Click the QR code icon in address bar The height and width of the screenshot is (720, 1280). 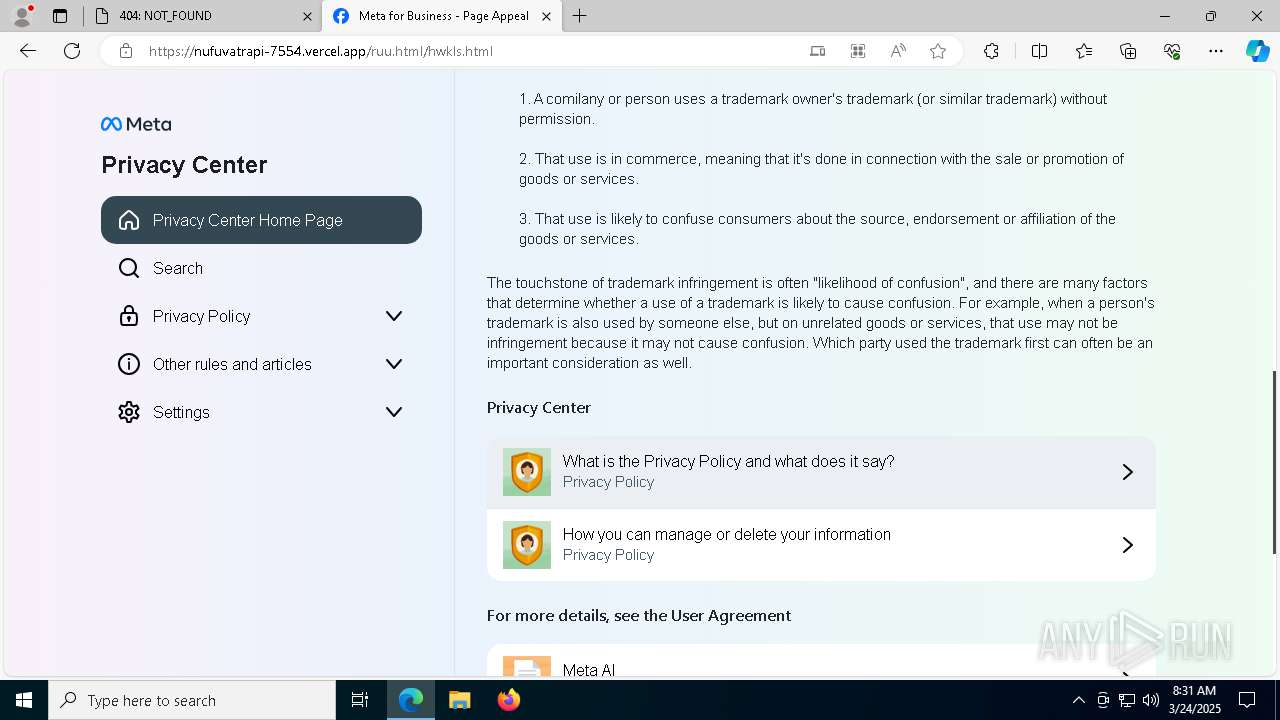[x=858, y=51]
